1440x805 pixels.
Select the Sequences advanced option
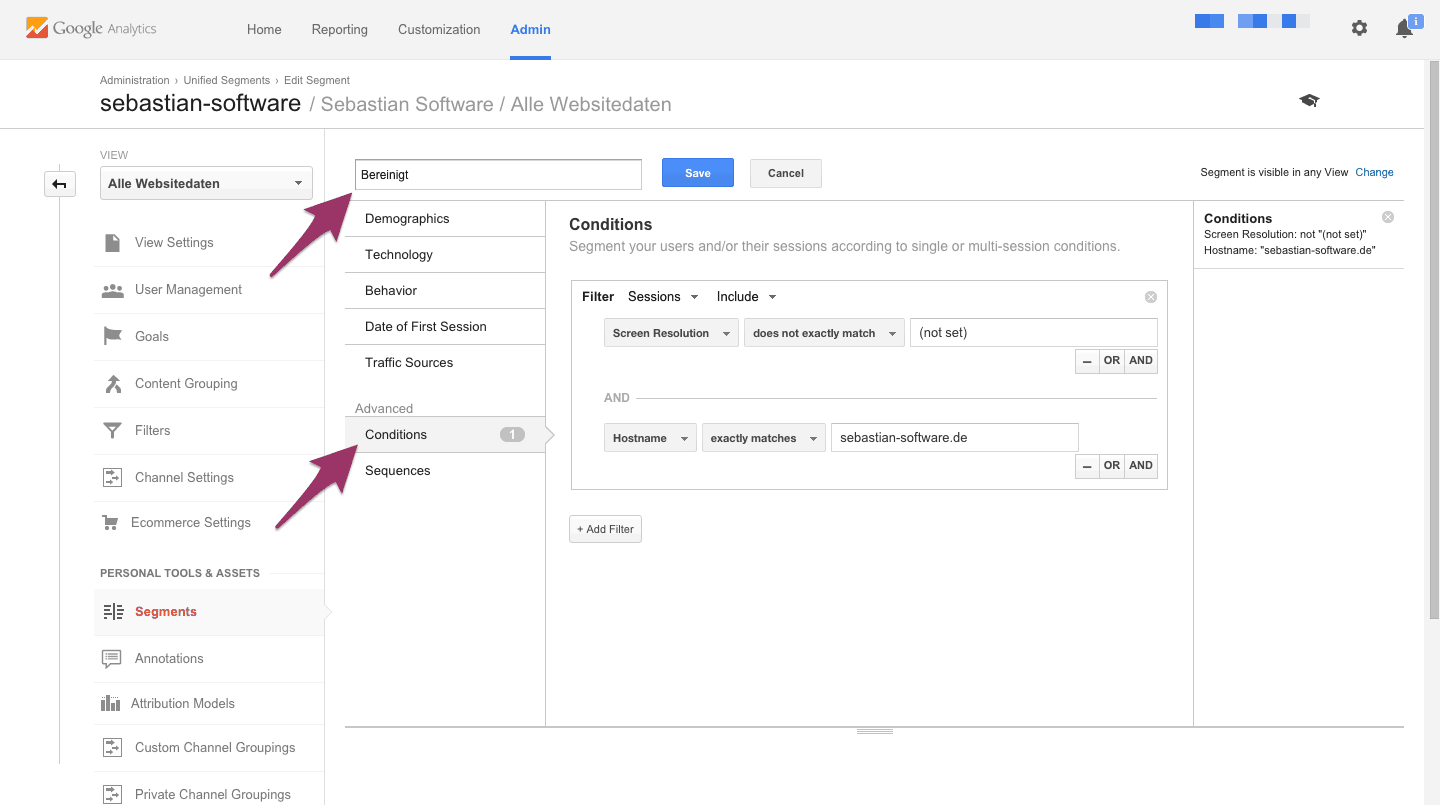445,471
